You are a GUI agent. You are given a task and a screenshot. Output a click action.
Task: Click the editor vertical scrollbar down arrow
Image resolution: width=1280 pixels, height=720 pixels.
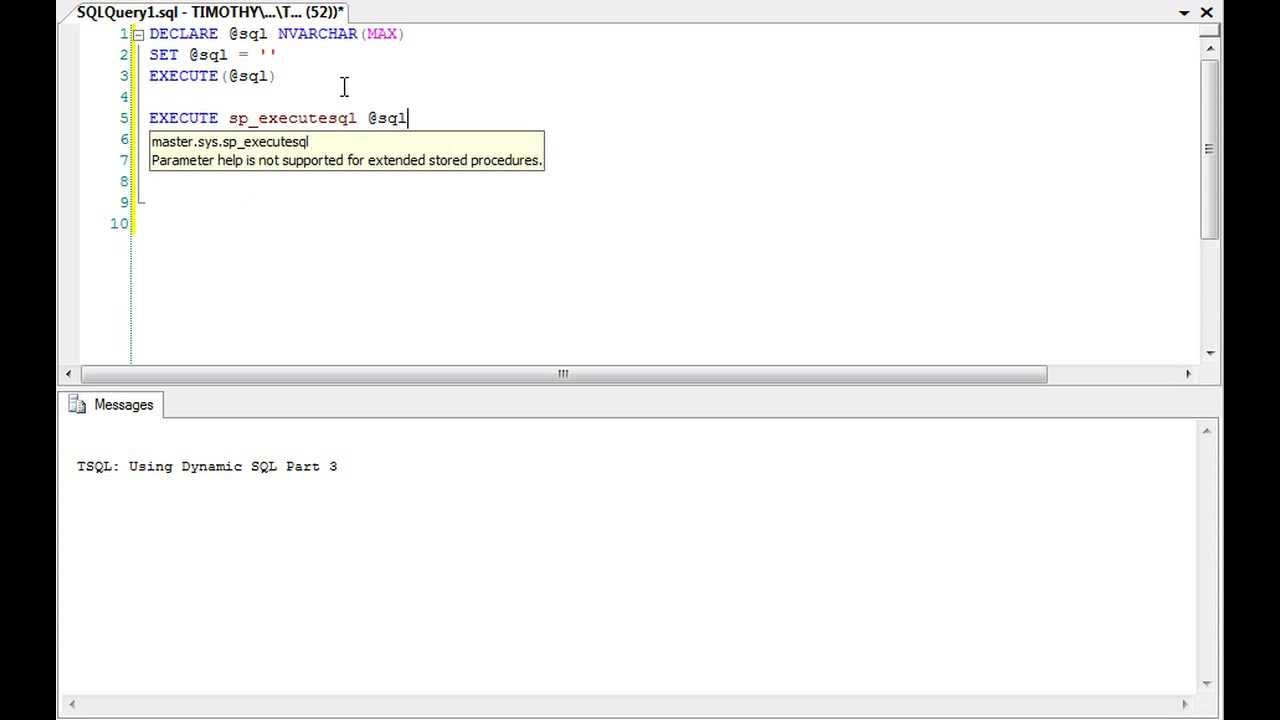point(1210,353)
